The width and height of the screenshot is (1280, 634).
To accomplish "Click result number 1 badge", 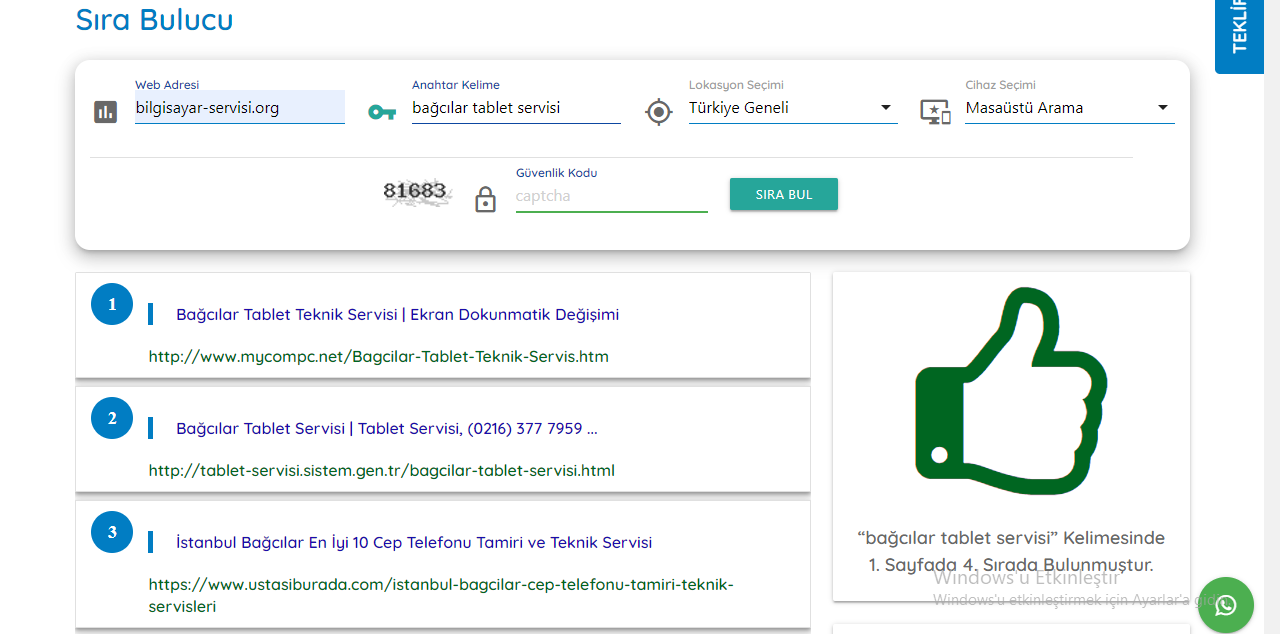I will coord(112,304).
